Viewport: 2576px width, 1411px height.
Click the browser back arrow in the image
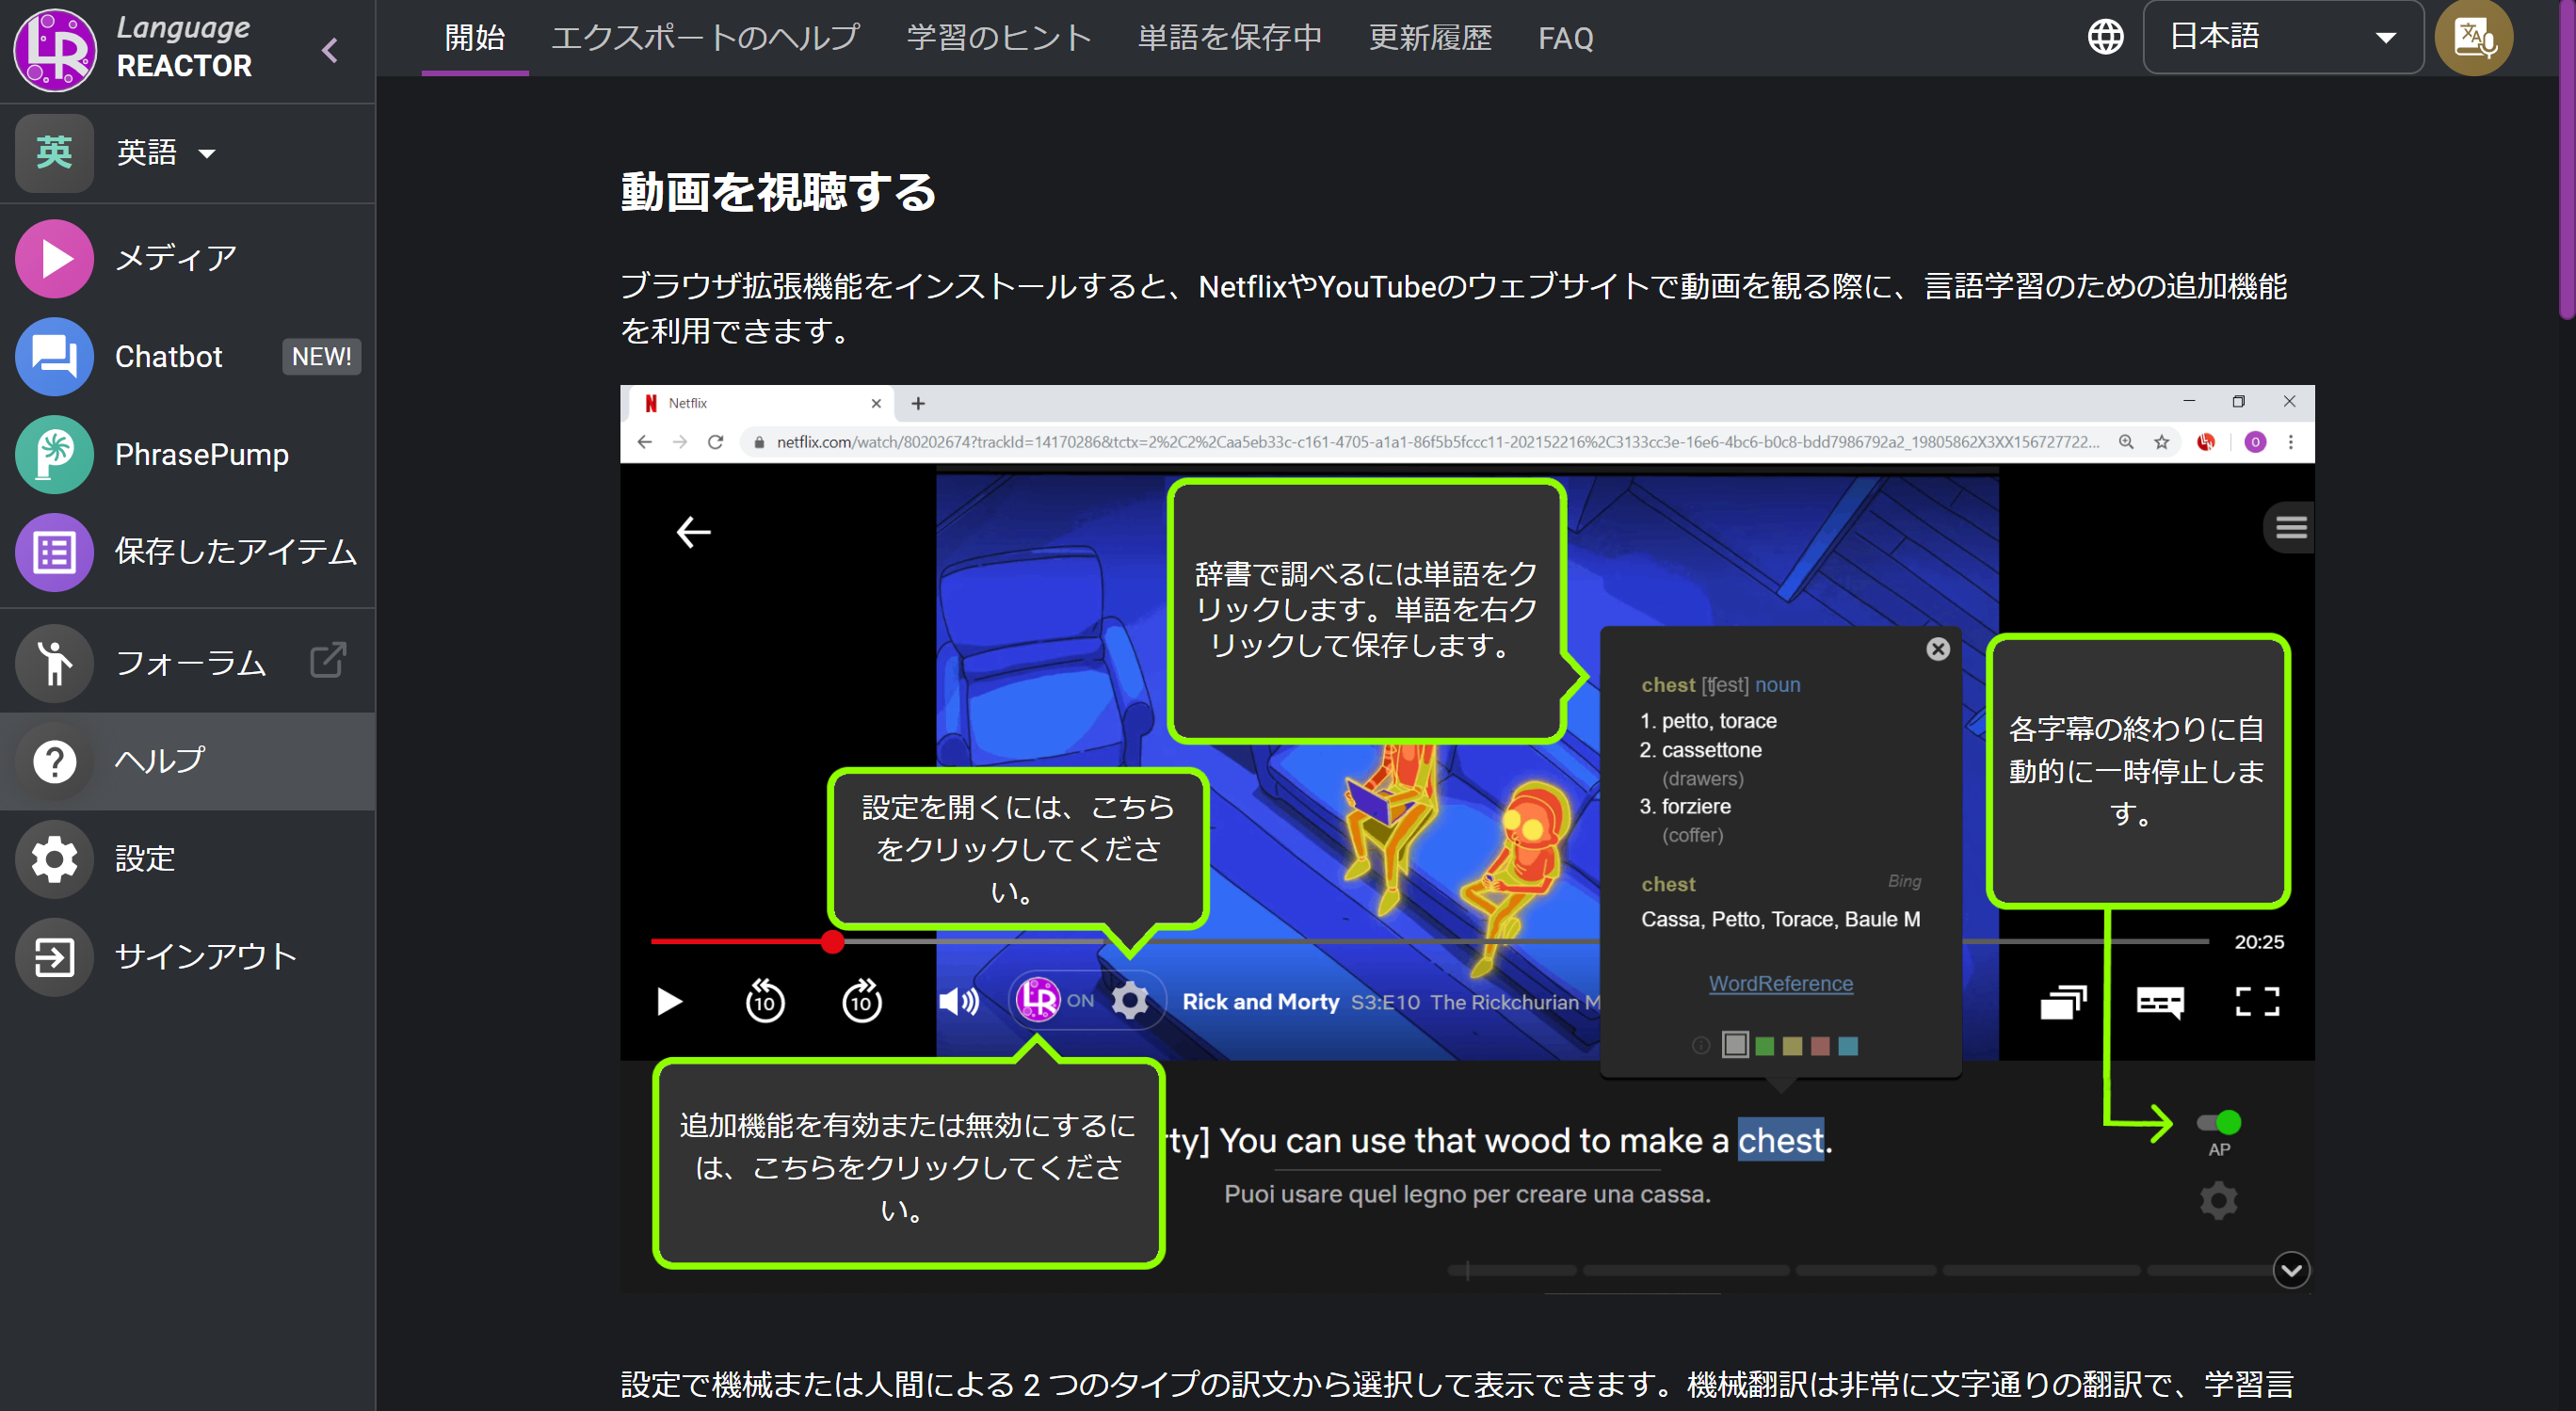point(644,442)
